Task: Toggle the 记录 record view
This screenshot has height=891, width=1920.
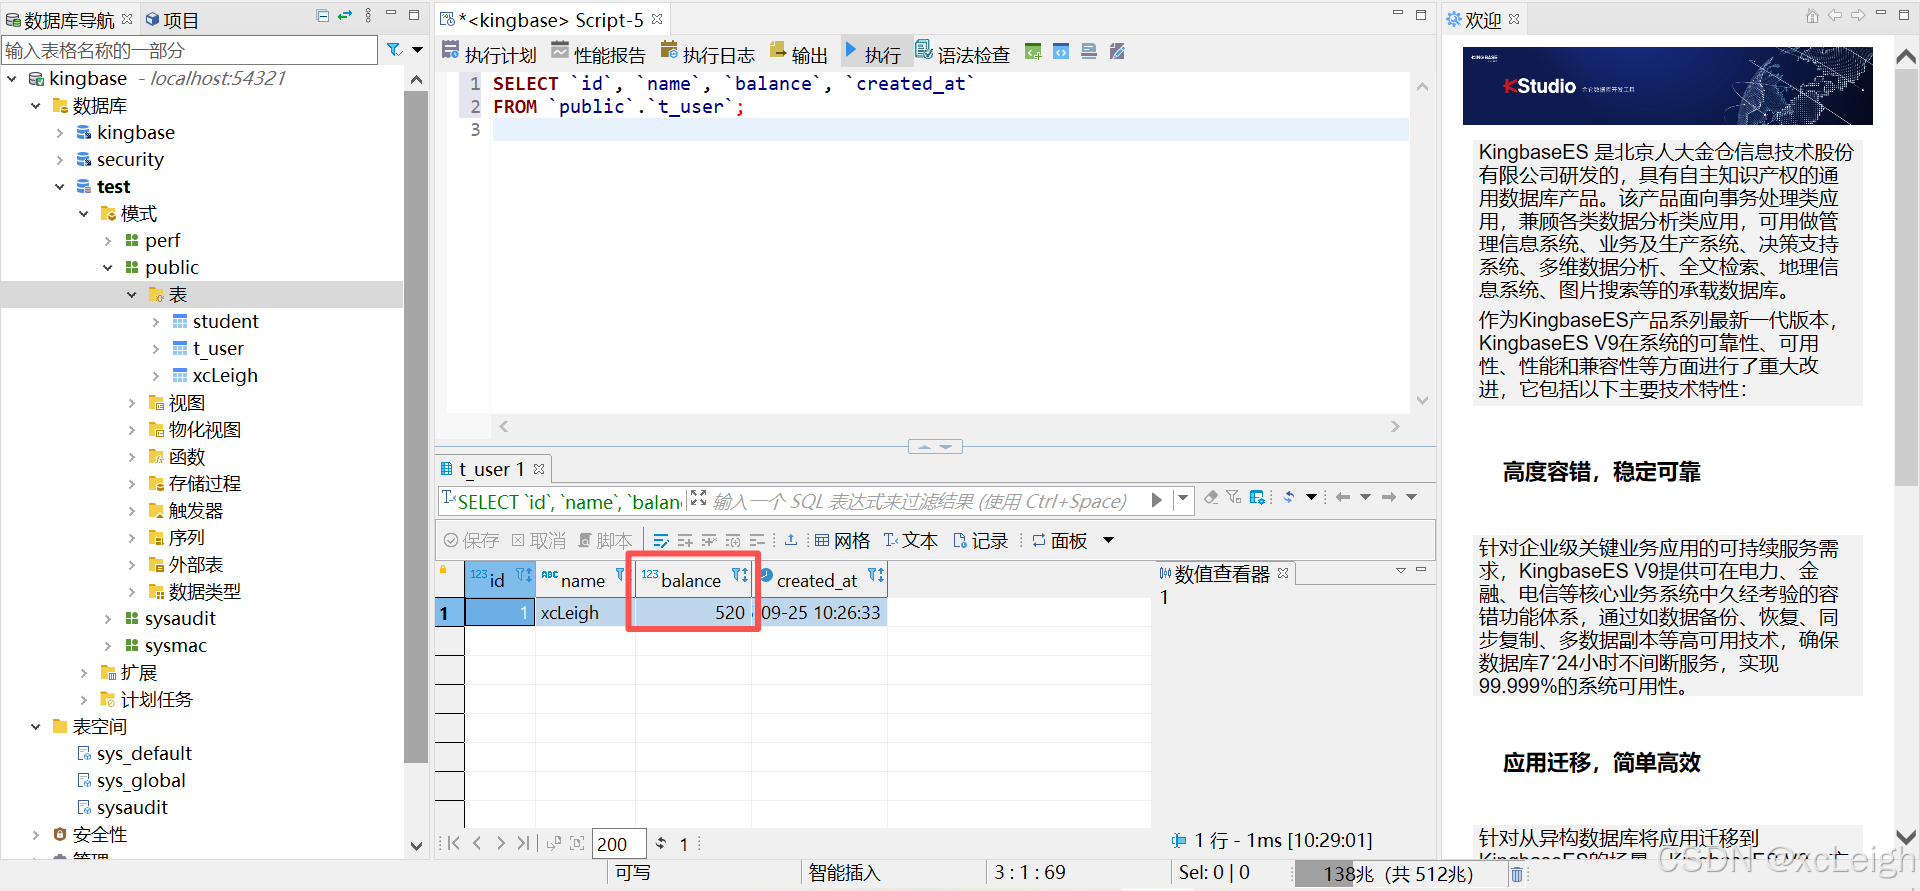Action: [980, 540]
